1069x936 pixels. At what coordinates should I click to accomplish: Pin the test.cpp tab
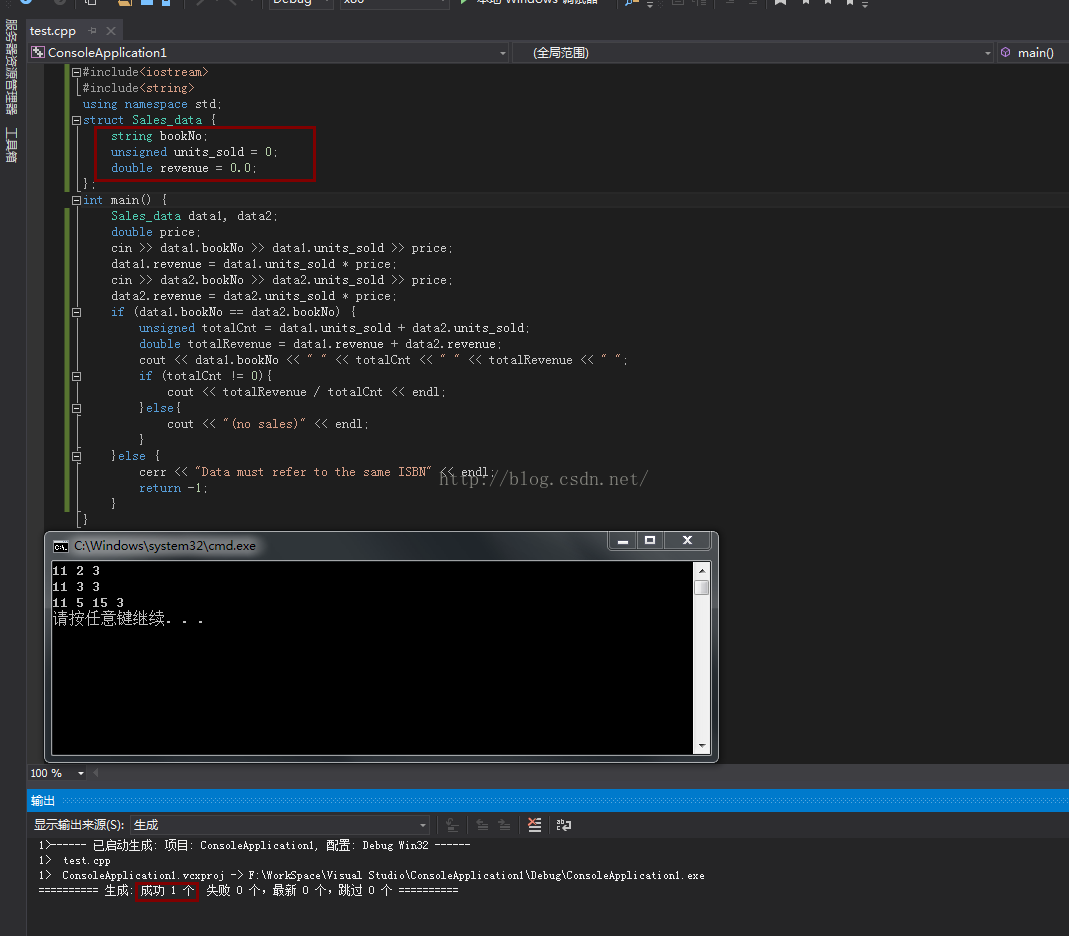pyautogui.click(x=93, y=31)
